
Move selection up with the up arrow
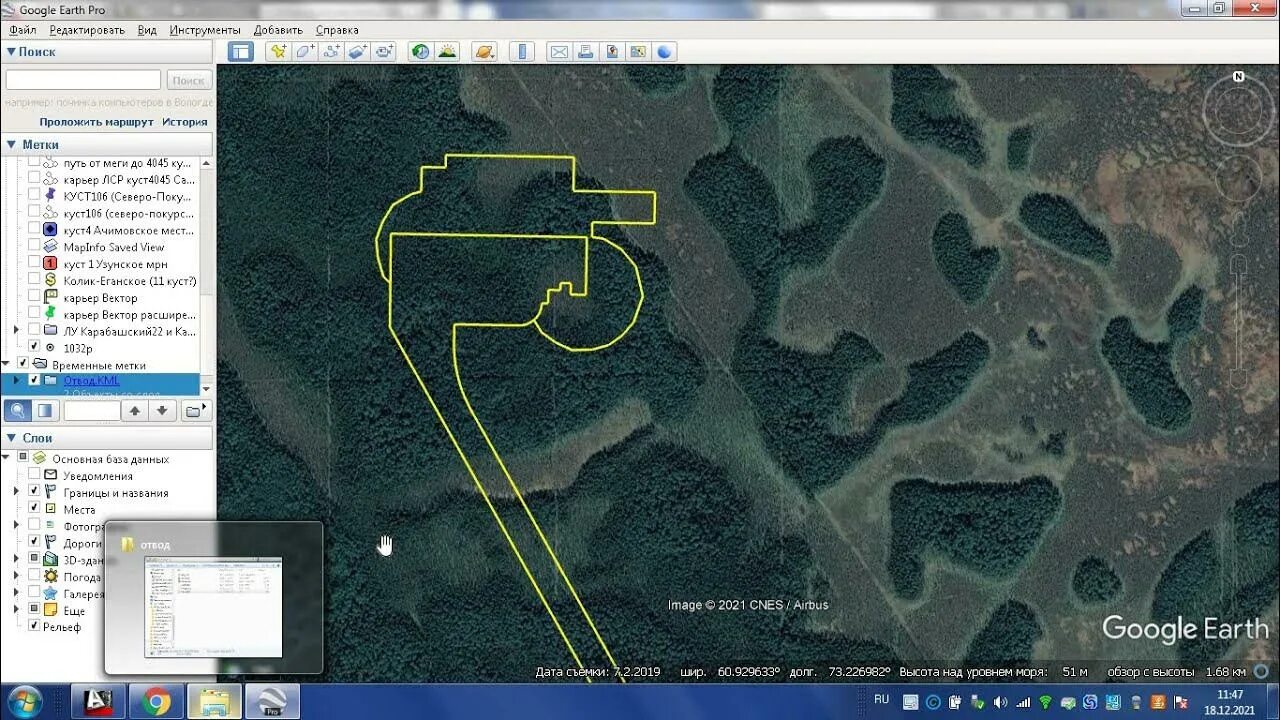pos(135,410)
